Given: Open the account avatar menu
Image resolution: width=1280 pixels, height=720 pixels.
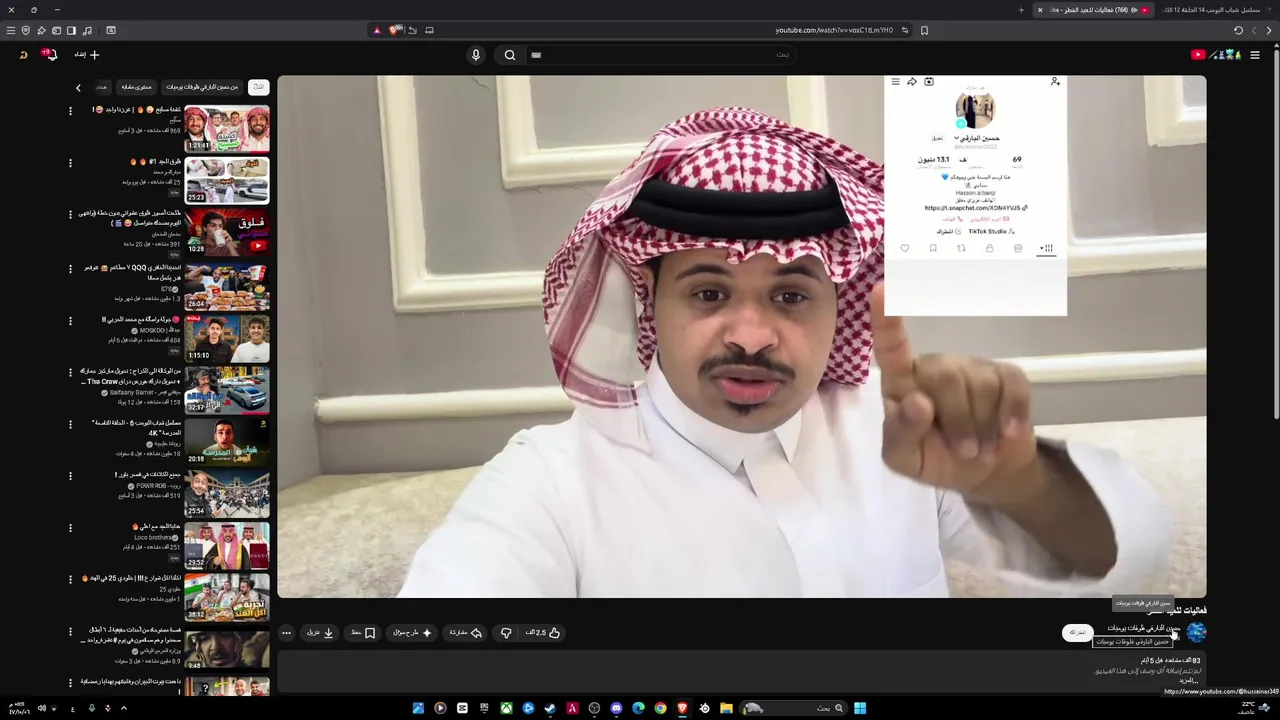Looking at the screenshot, I should point(23,55).
